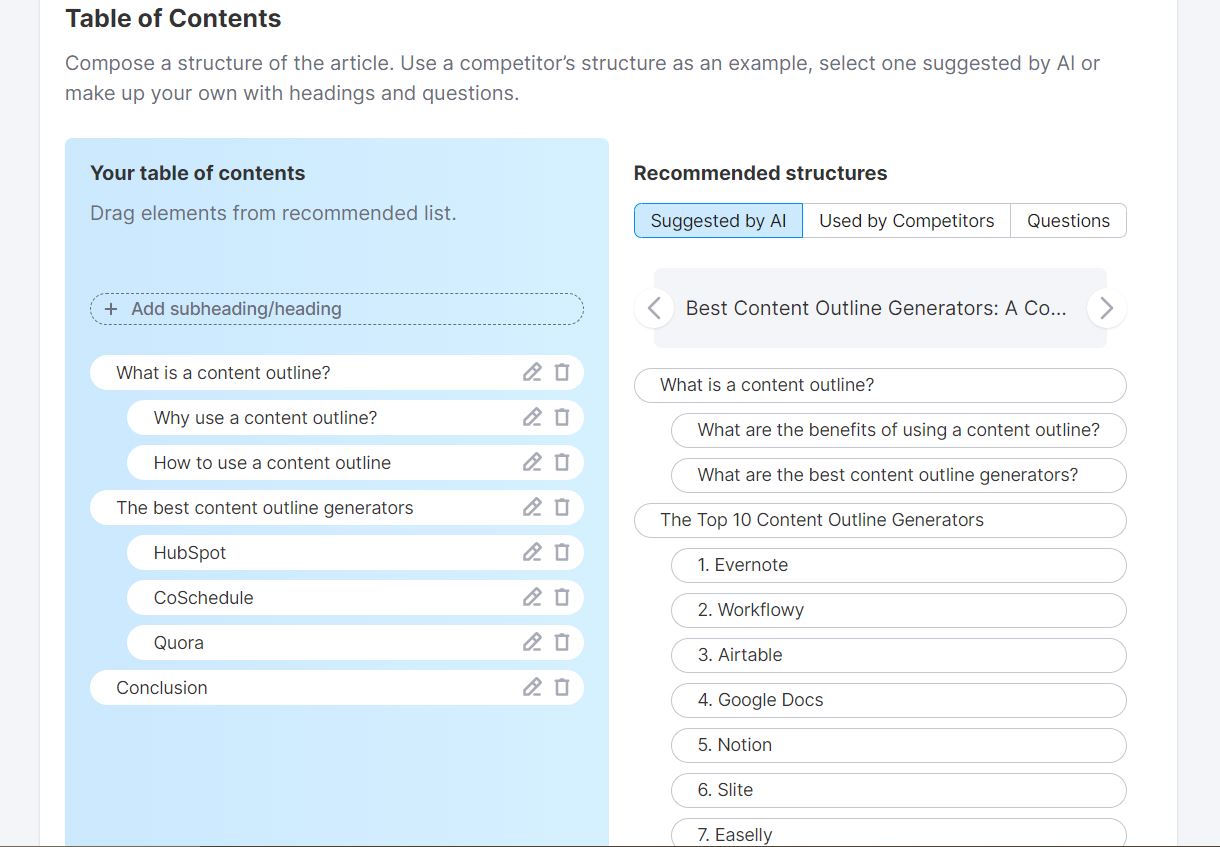This screenshot has width=1220, height=847.
Task: Edit the 'How to use a content outline' subheading
Action: coord(532,462)
